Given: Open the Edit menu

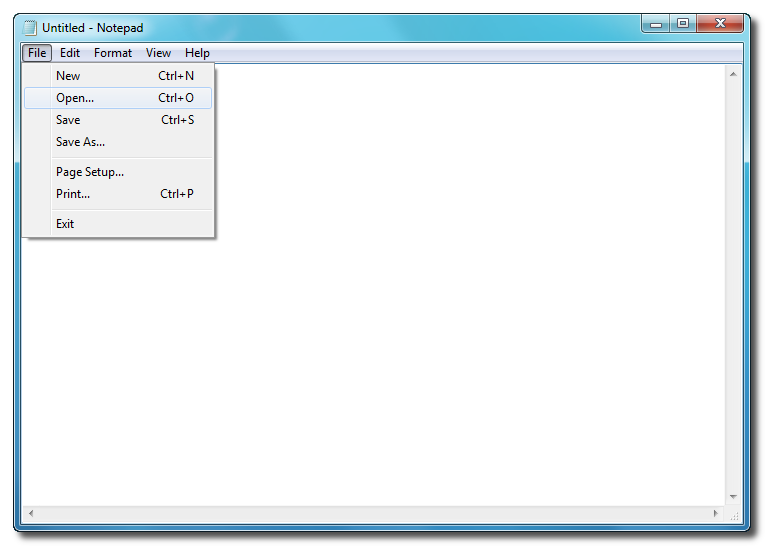Looking at the screenshot, I should click(x=70, y=53).
